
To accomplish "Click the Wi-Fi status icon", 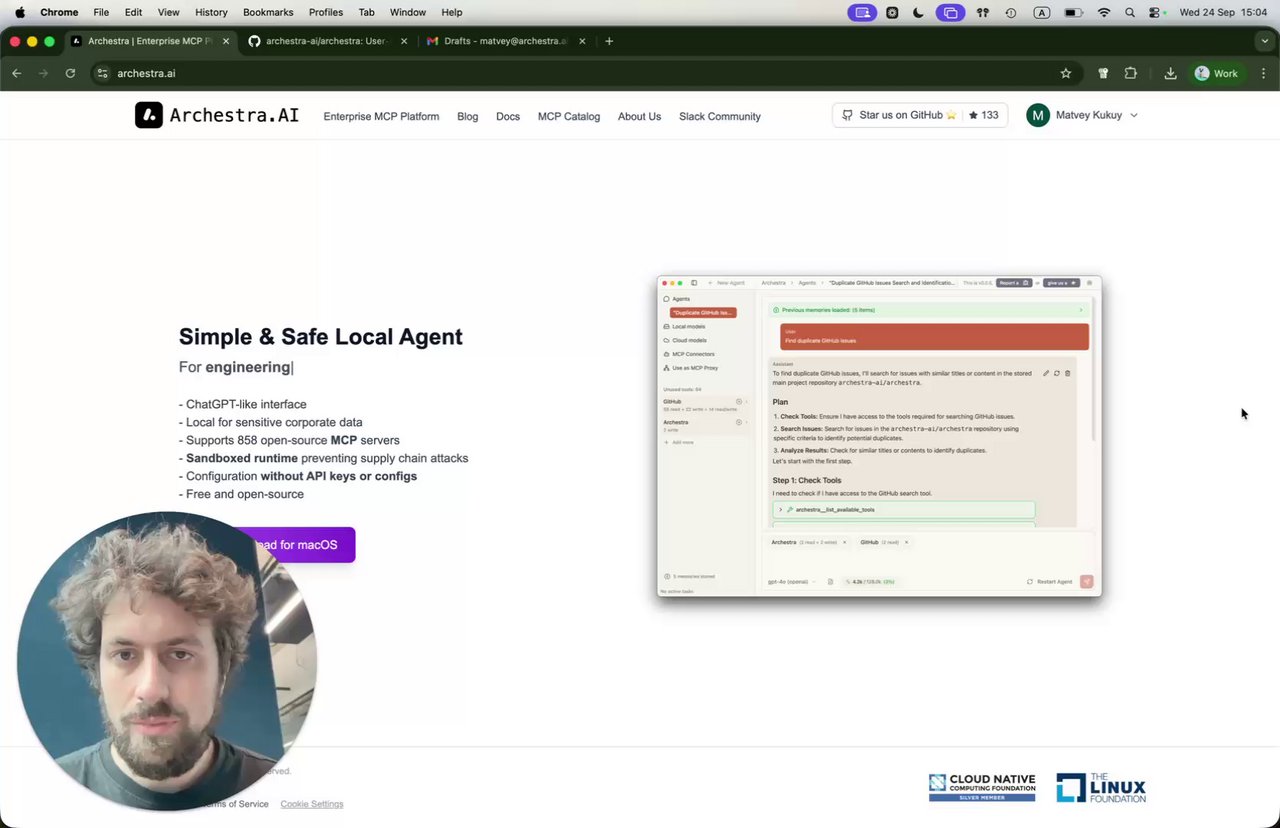I will tap(1104, 12).
